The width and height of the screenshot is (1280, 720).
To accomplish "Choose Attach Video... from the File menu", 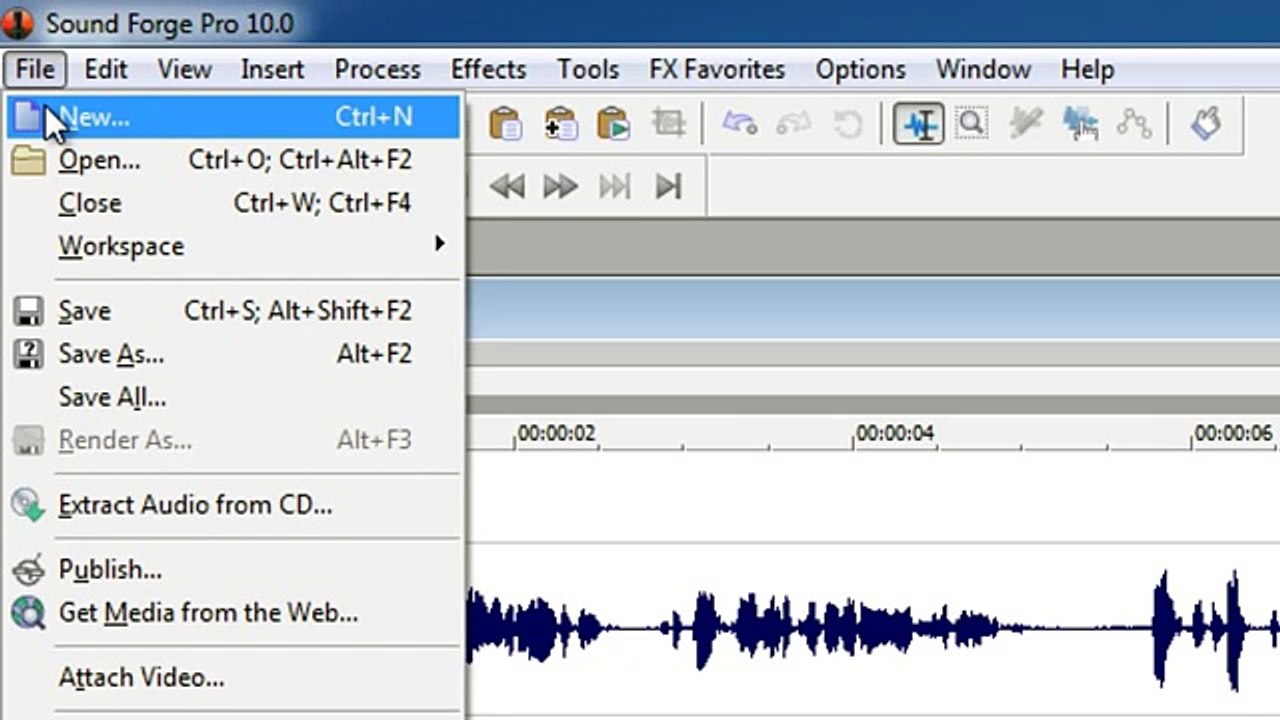I will click(x=232, y=678).
